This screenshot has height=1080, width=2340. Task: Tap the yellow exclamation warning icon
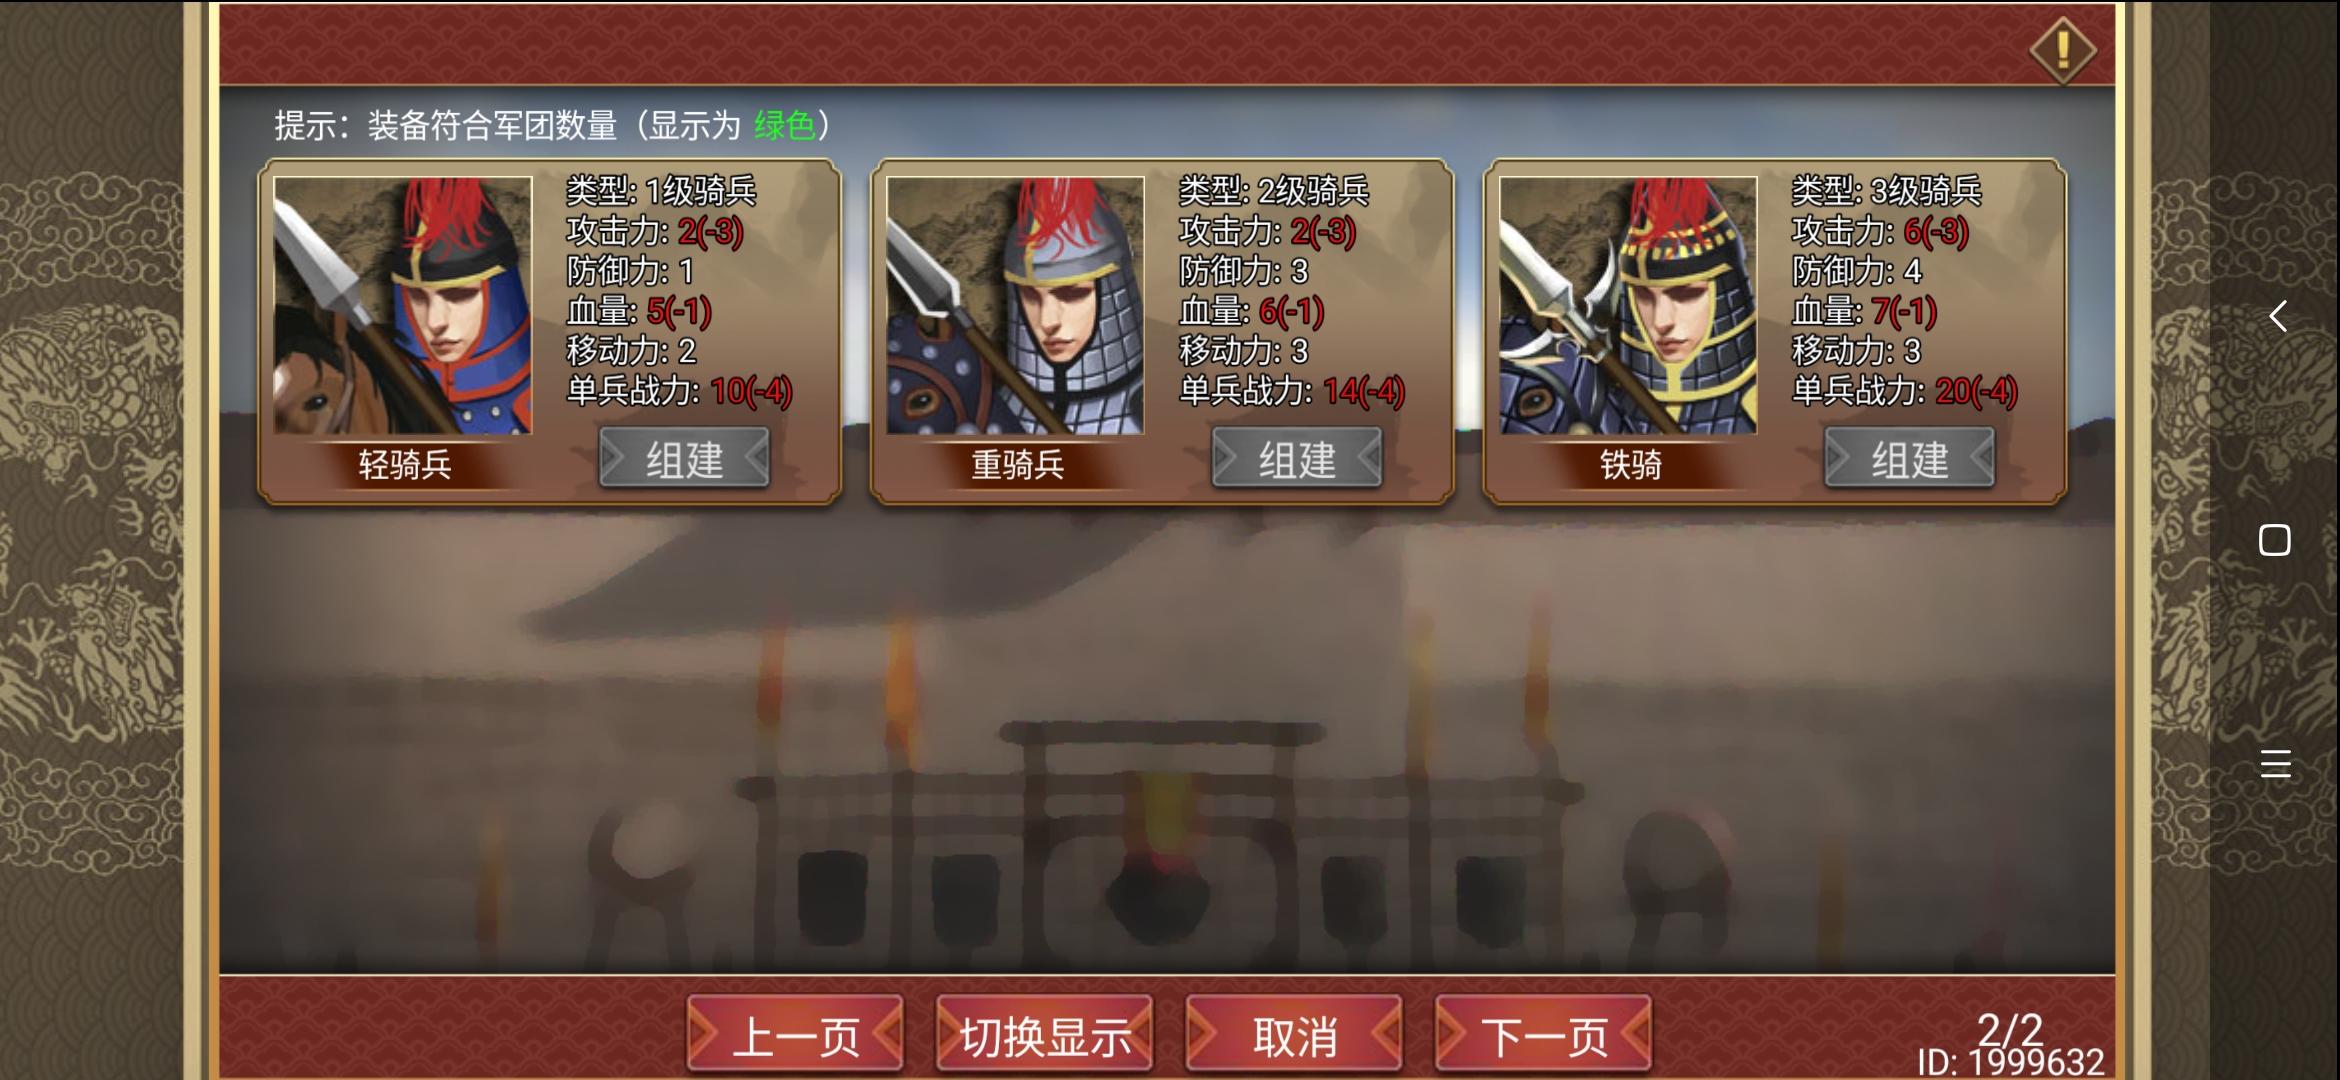pos(2063,49)
